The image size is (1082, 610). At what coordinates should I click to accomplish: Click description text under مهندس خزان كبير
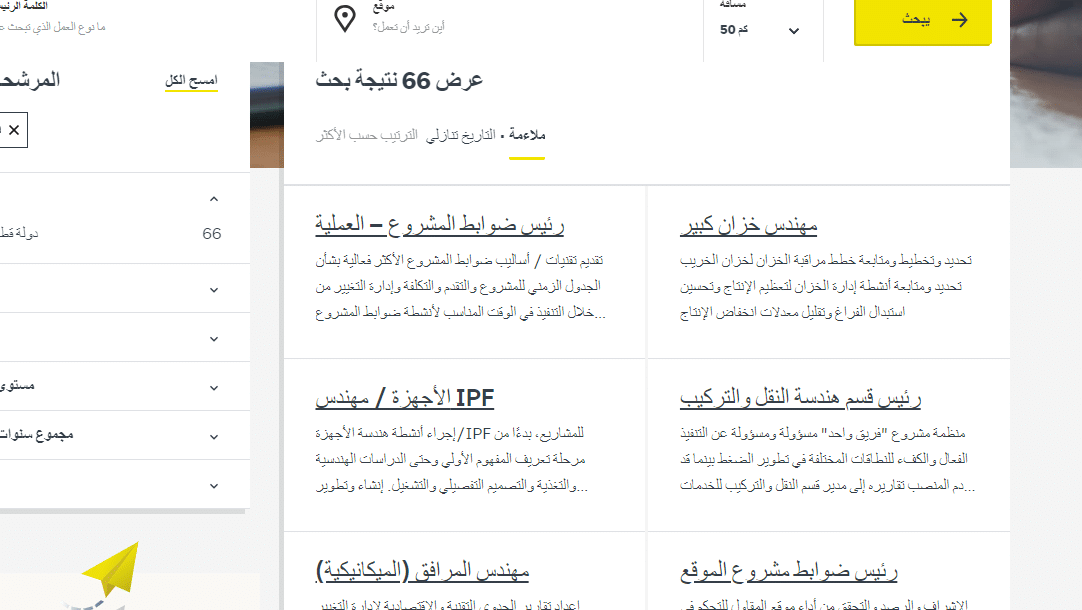[825, 286]
